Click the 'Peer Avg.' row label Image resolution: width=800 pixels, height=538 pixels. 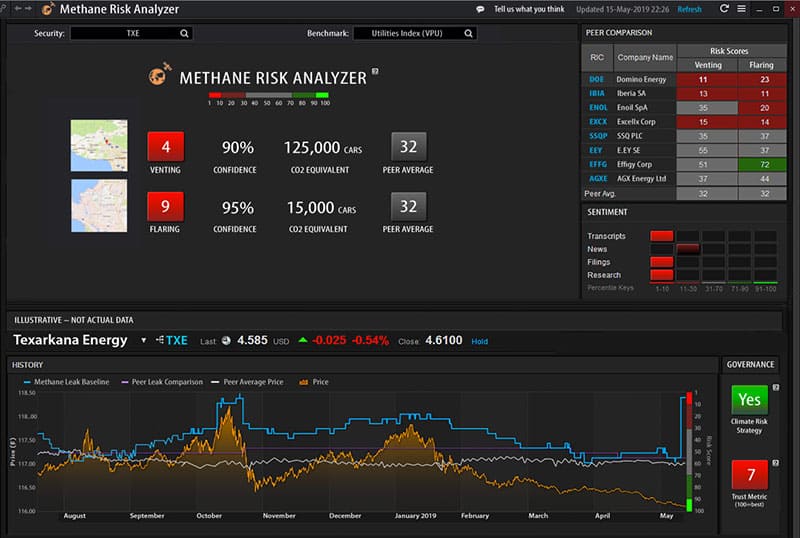pyautogui.click(x=600, y=193)
